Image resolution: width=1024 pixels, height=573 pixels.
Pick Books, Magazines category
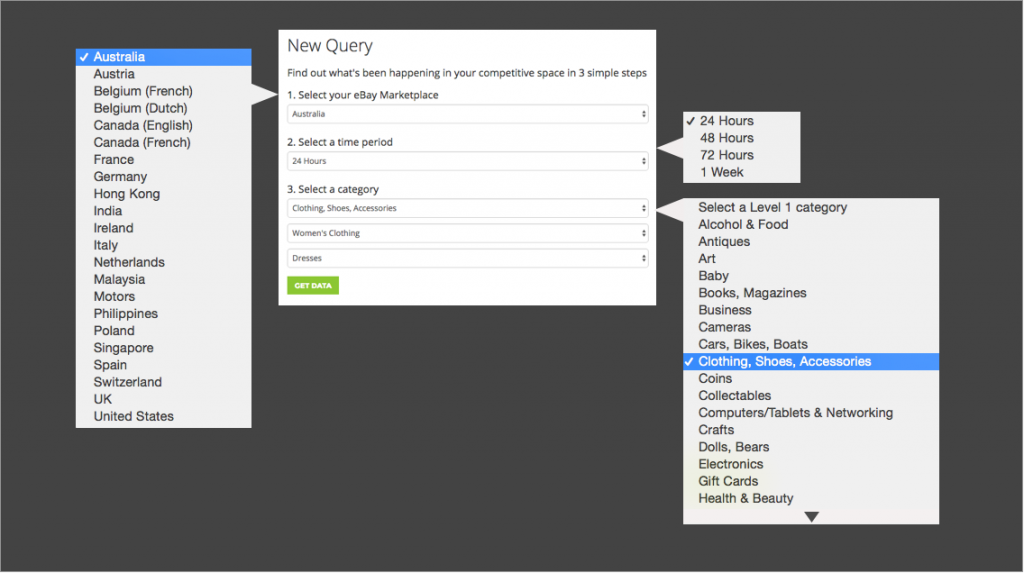pos(811,293)
